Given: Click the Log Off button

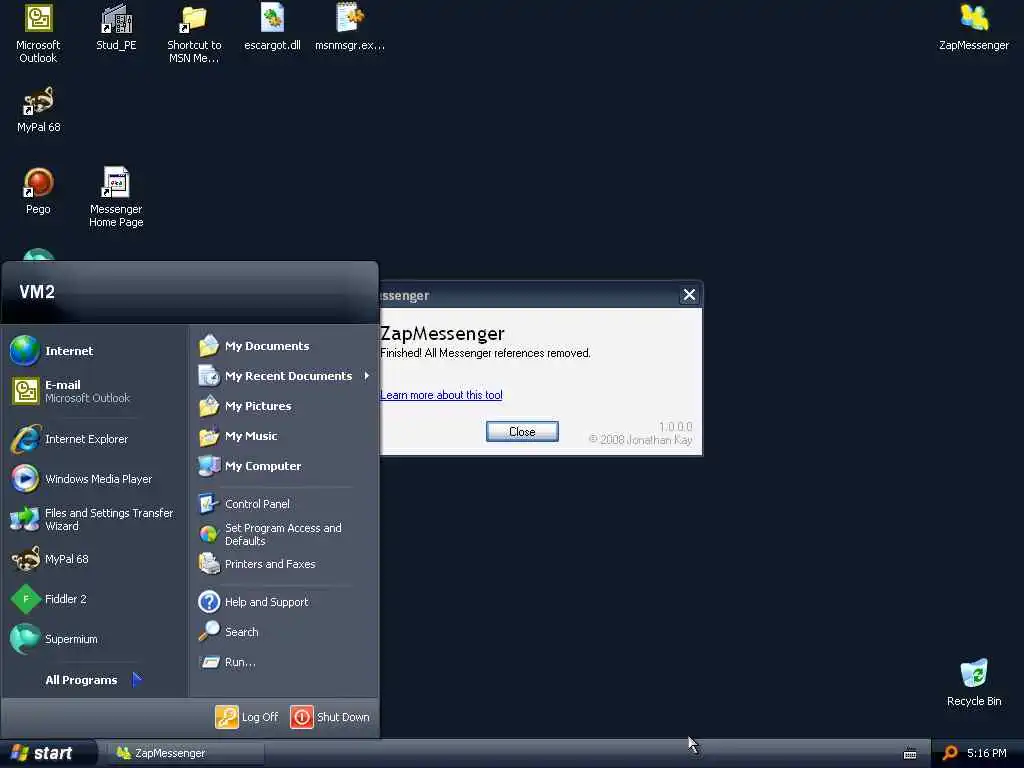Looking at the screenshot, I should pyautogui.click(x=247, y=717).
